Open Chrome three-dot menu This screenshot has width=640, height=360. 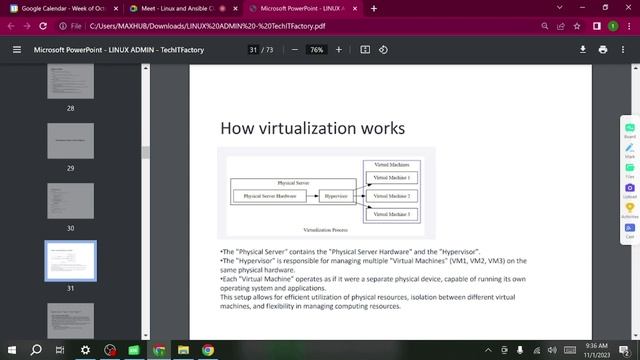[629, 26]
